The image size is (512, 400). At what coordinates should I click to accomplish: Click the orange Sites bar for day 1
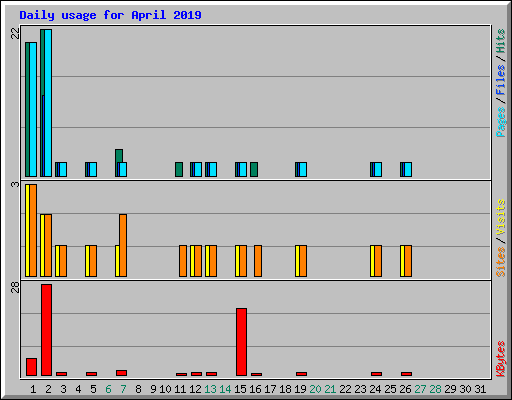pos(33,230)
